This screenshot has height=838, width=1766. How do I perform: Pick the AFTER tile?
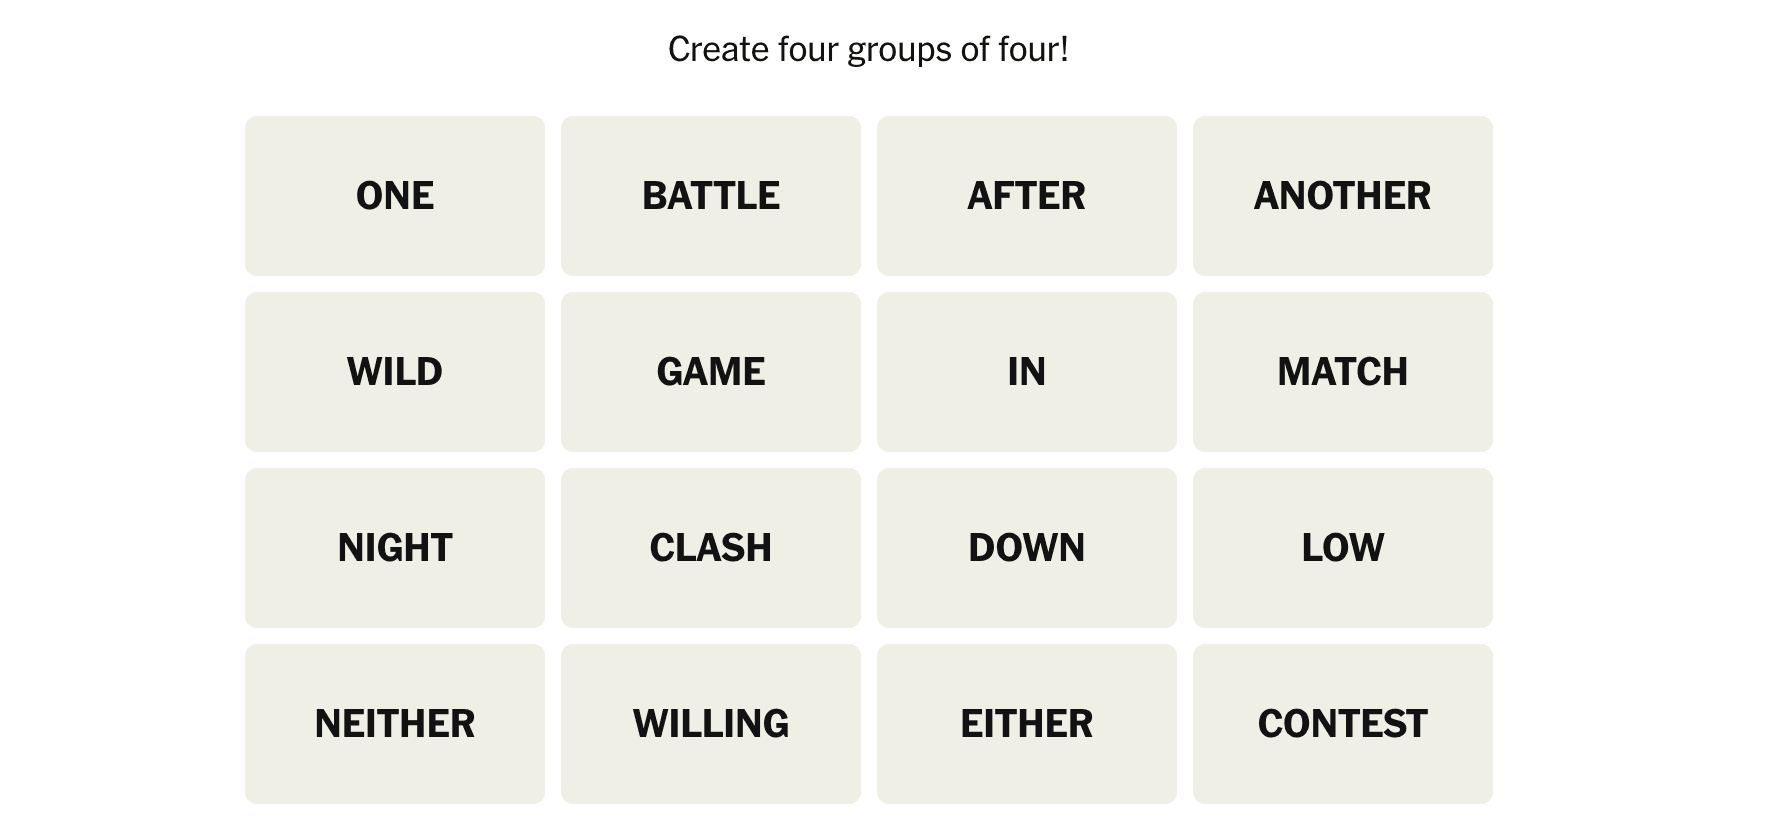point(1027,196)
